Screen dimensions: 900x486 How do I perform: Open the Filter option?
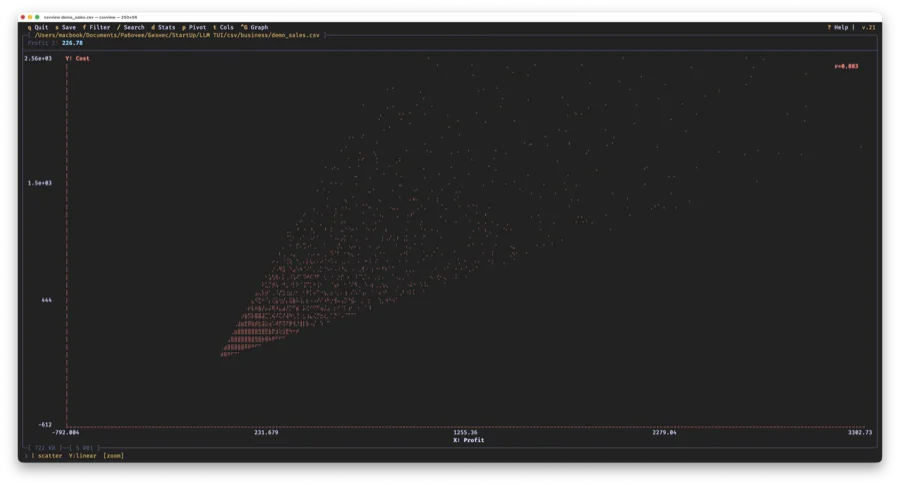click(x=97, y=27)
